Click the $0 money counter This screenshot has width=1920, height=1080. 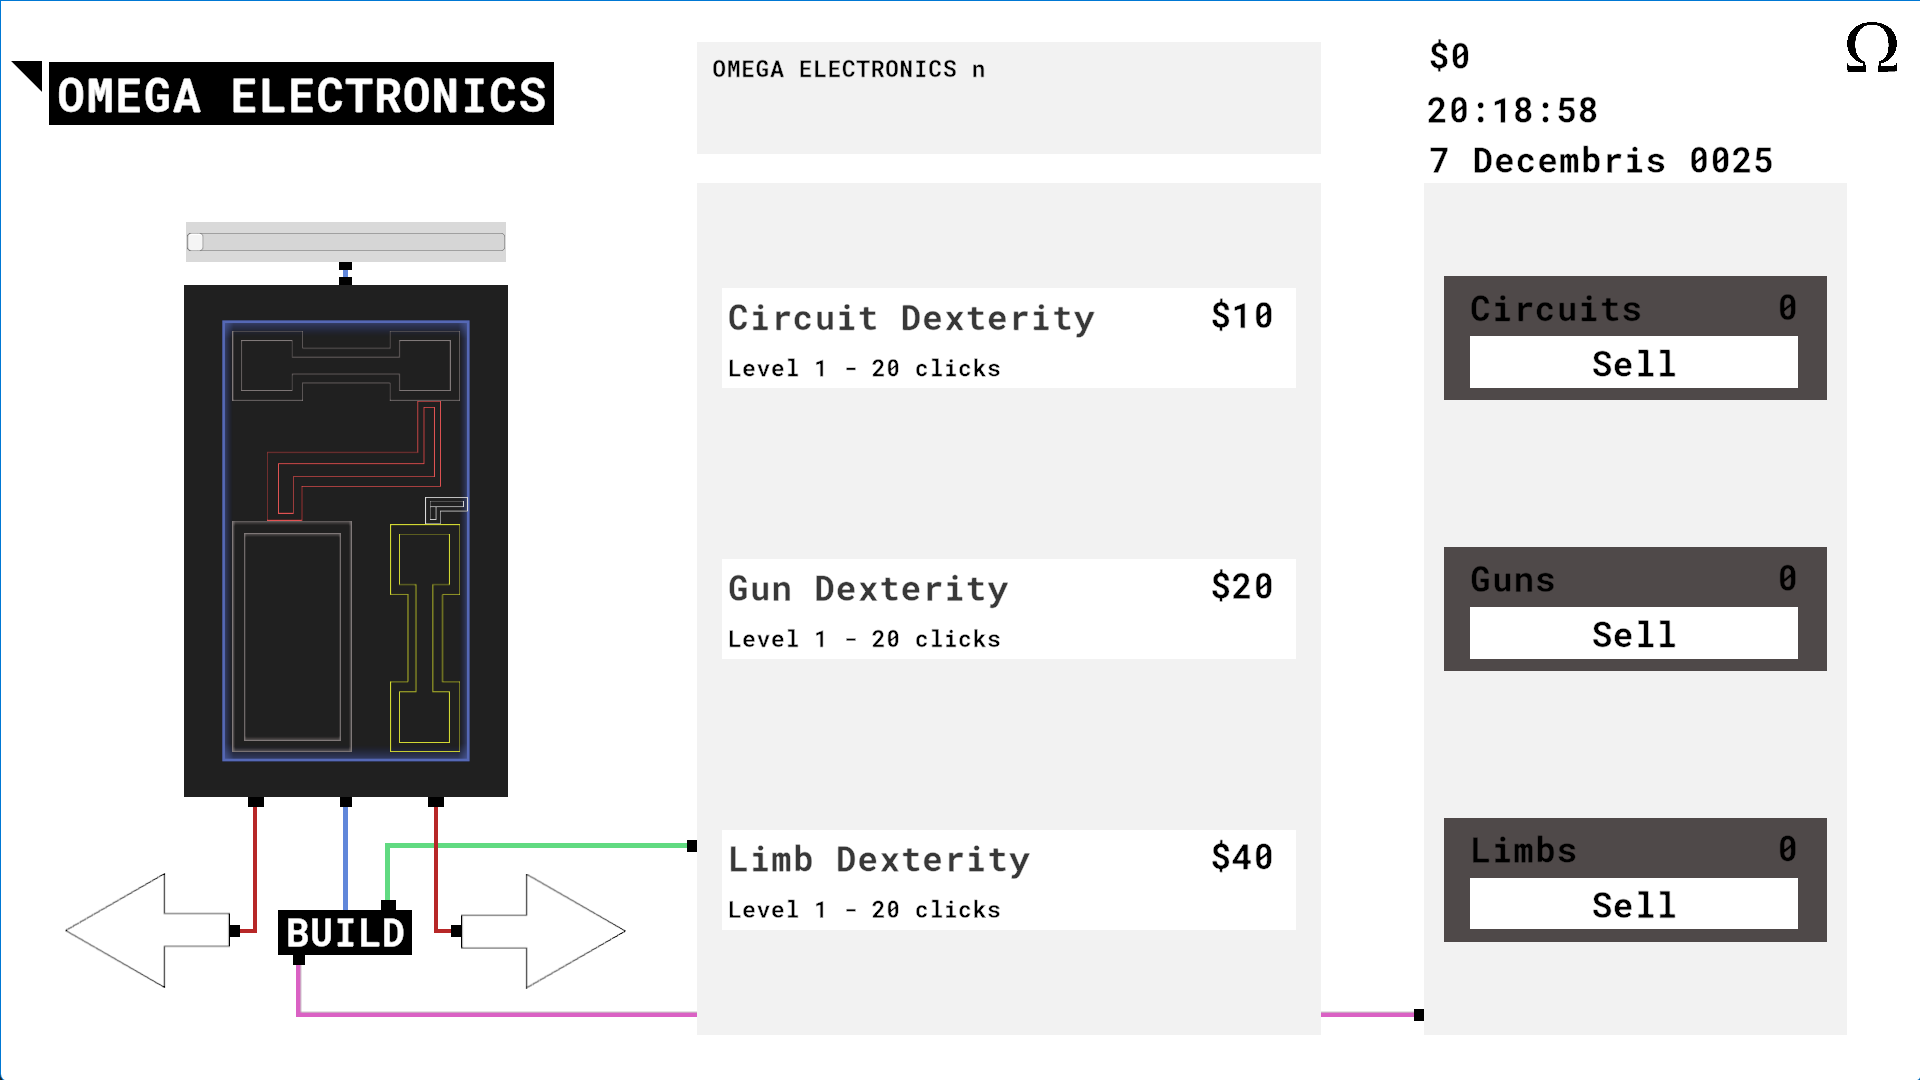(1449, 57)
